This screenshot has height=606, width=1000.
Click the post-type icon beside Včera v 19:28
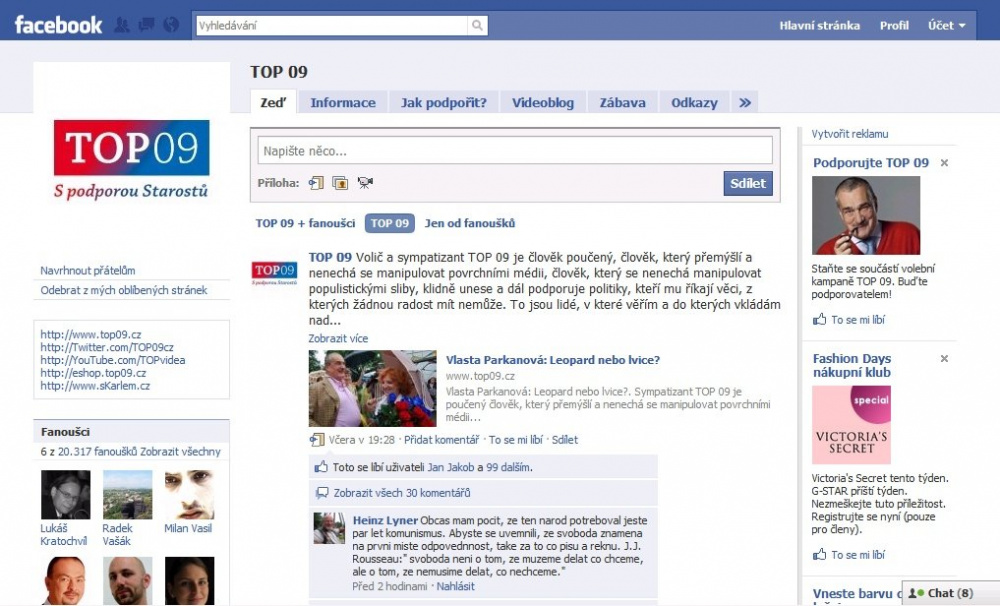click(x=317, y=440)
